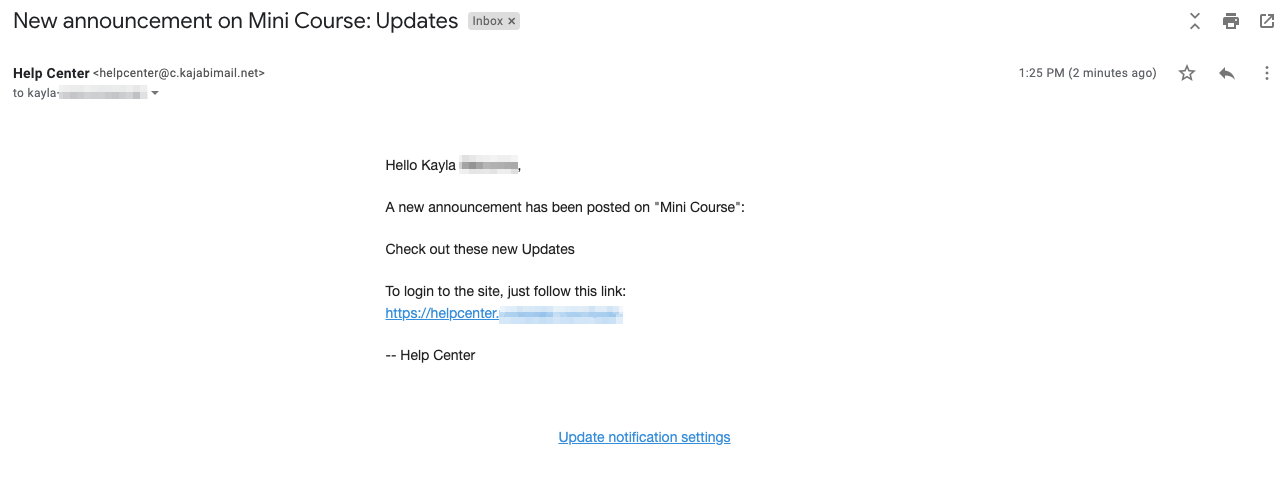Click the email subject line about Mini Course

(236, 21)
